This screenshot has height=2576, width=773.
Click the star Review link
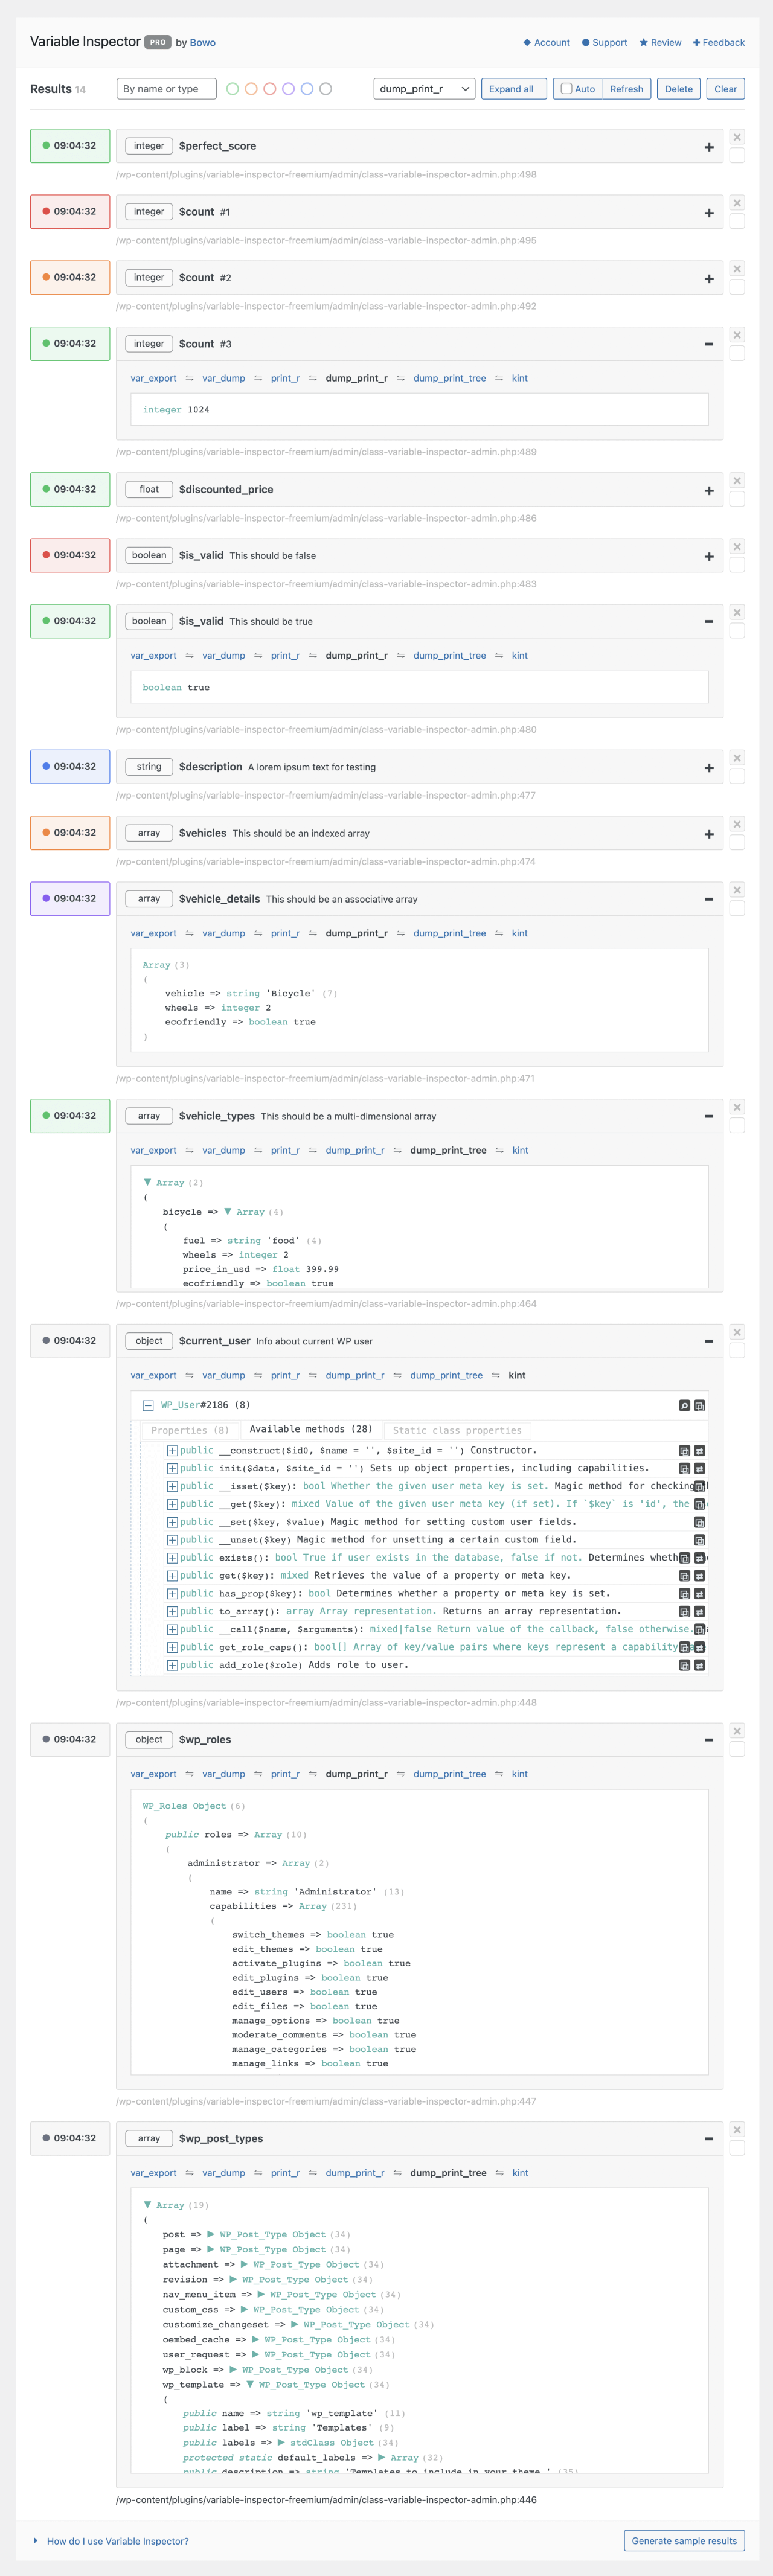[660, 43]
